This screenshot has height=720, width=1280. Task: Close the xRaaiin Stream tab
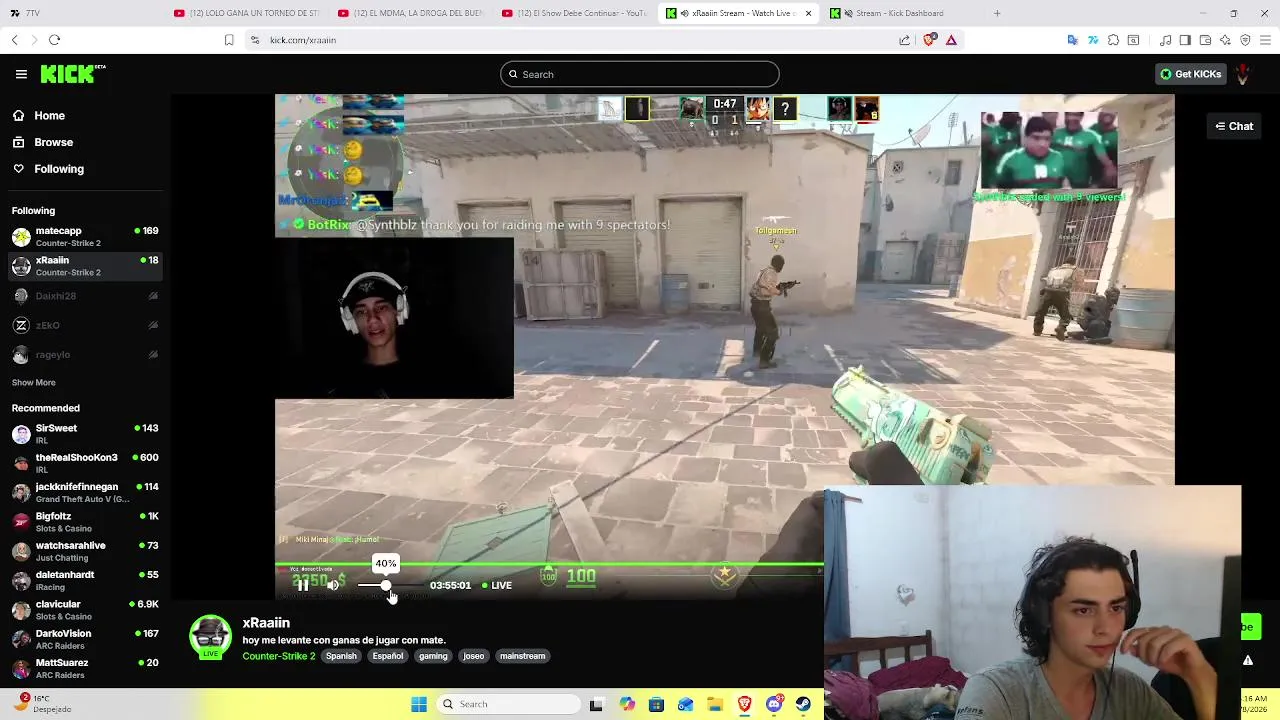point(808,13)
